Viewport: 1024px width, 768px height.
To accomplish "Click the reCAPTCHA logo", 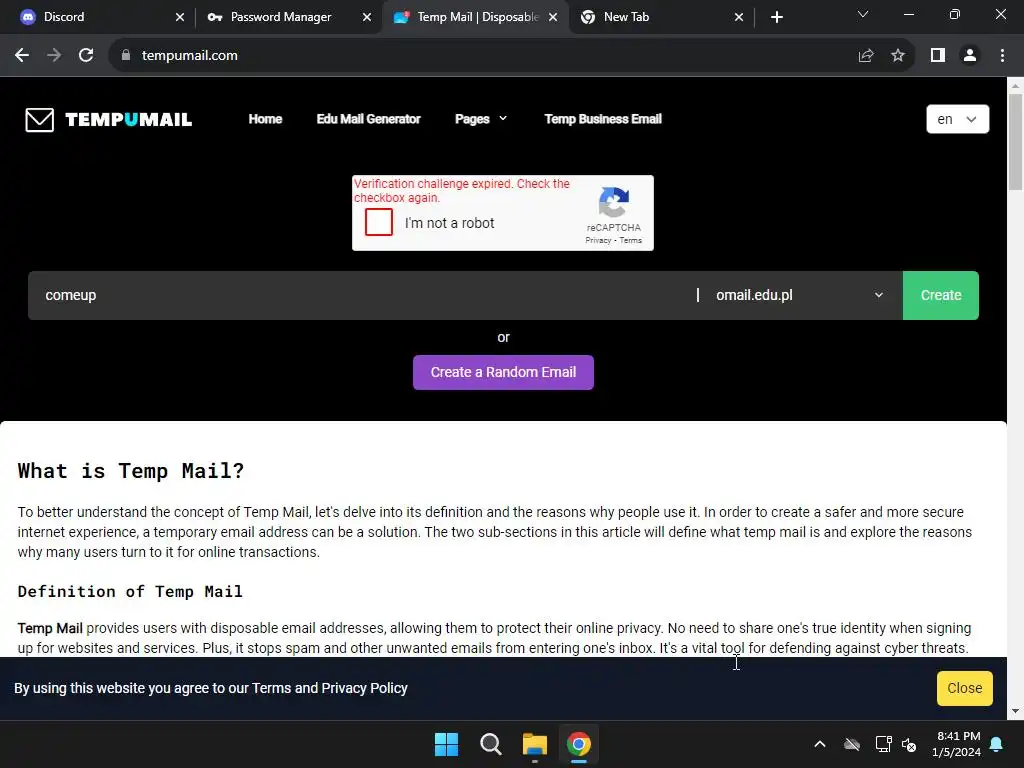I will 614,202.
